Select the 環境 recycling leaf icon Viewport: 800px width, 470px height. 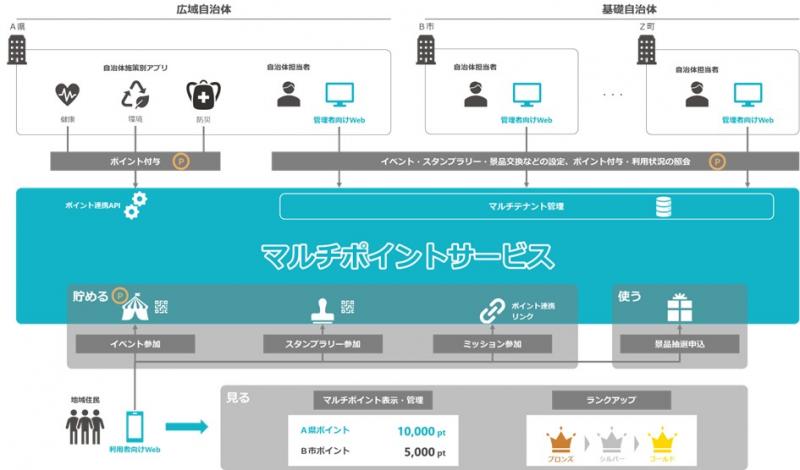click(x=134, y=95)
